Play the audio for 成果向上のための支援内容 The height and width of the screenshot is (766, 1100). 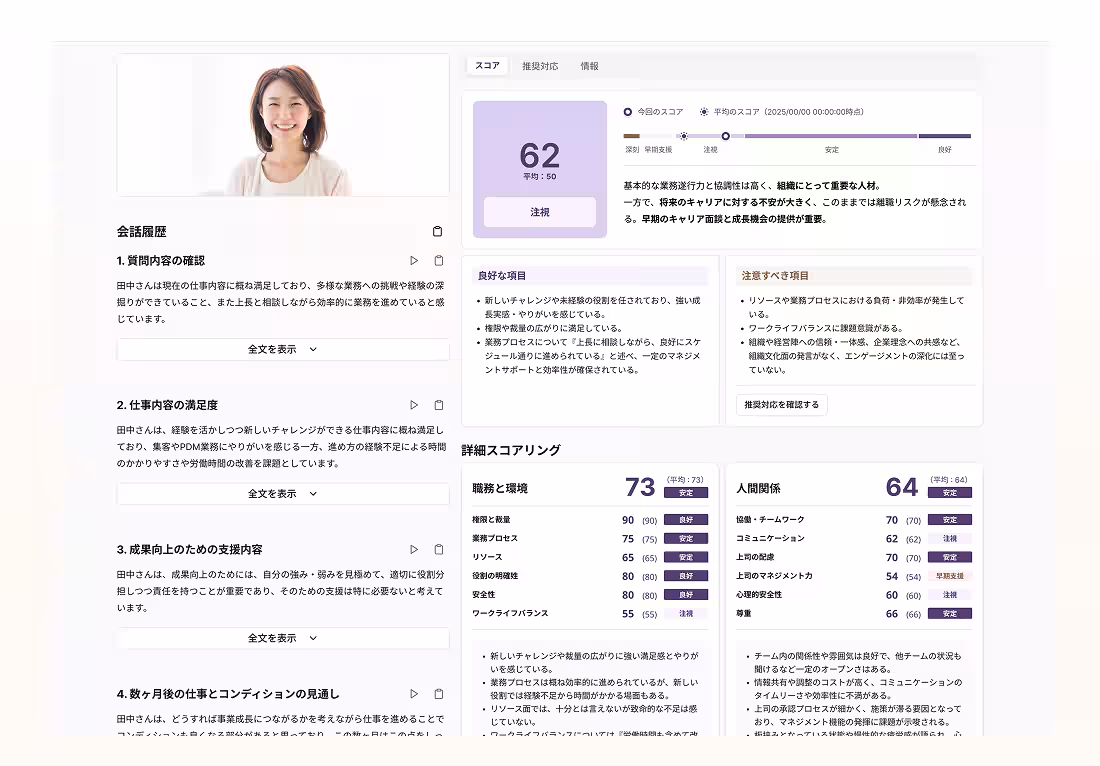click(x=413, y=549)
